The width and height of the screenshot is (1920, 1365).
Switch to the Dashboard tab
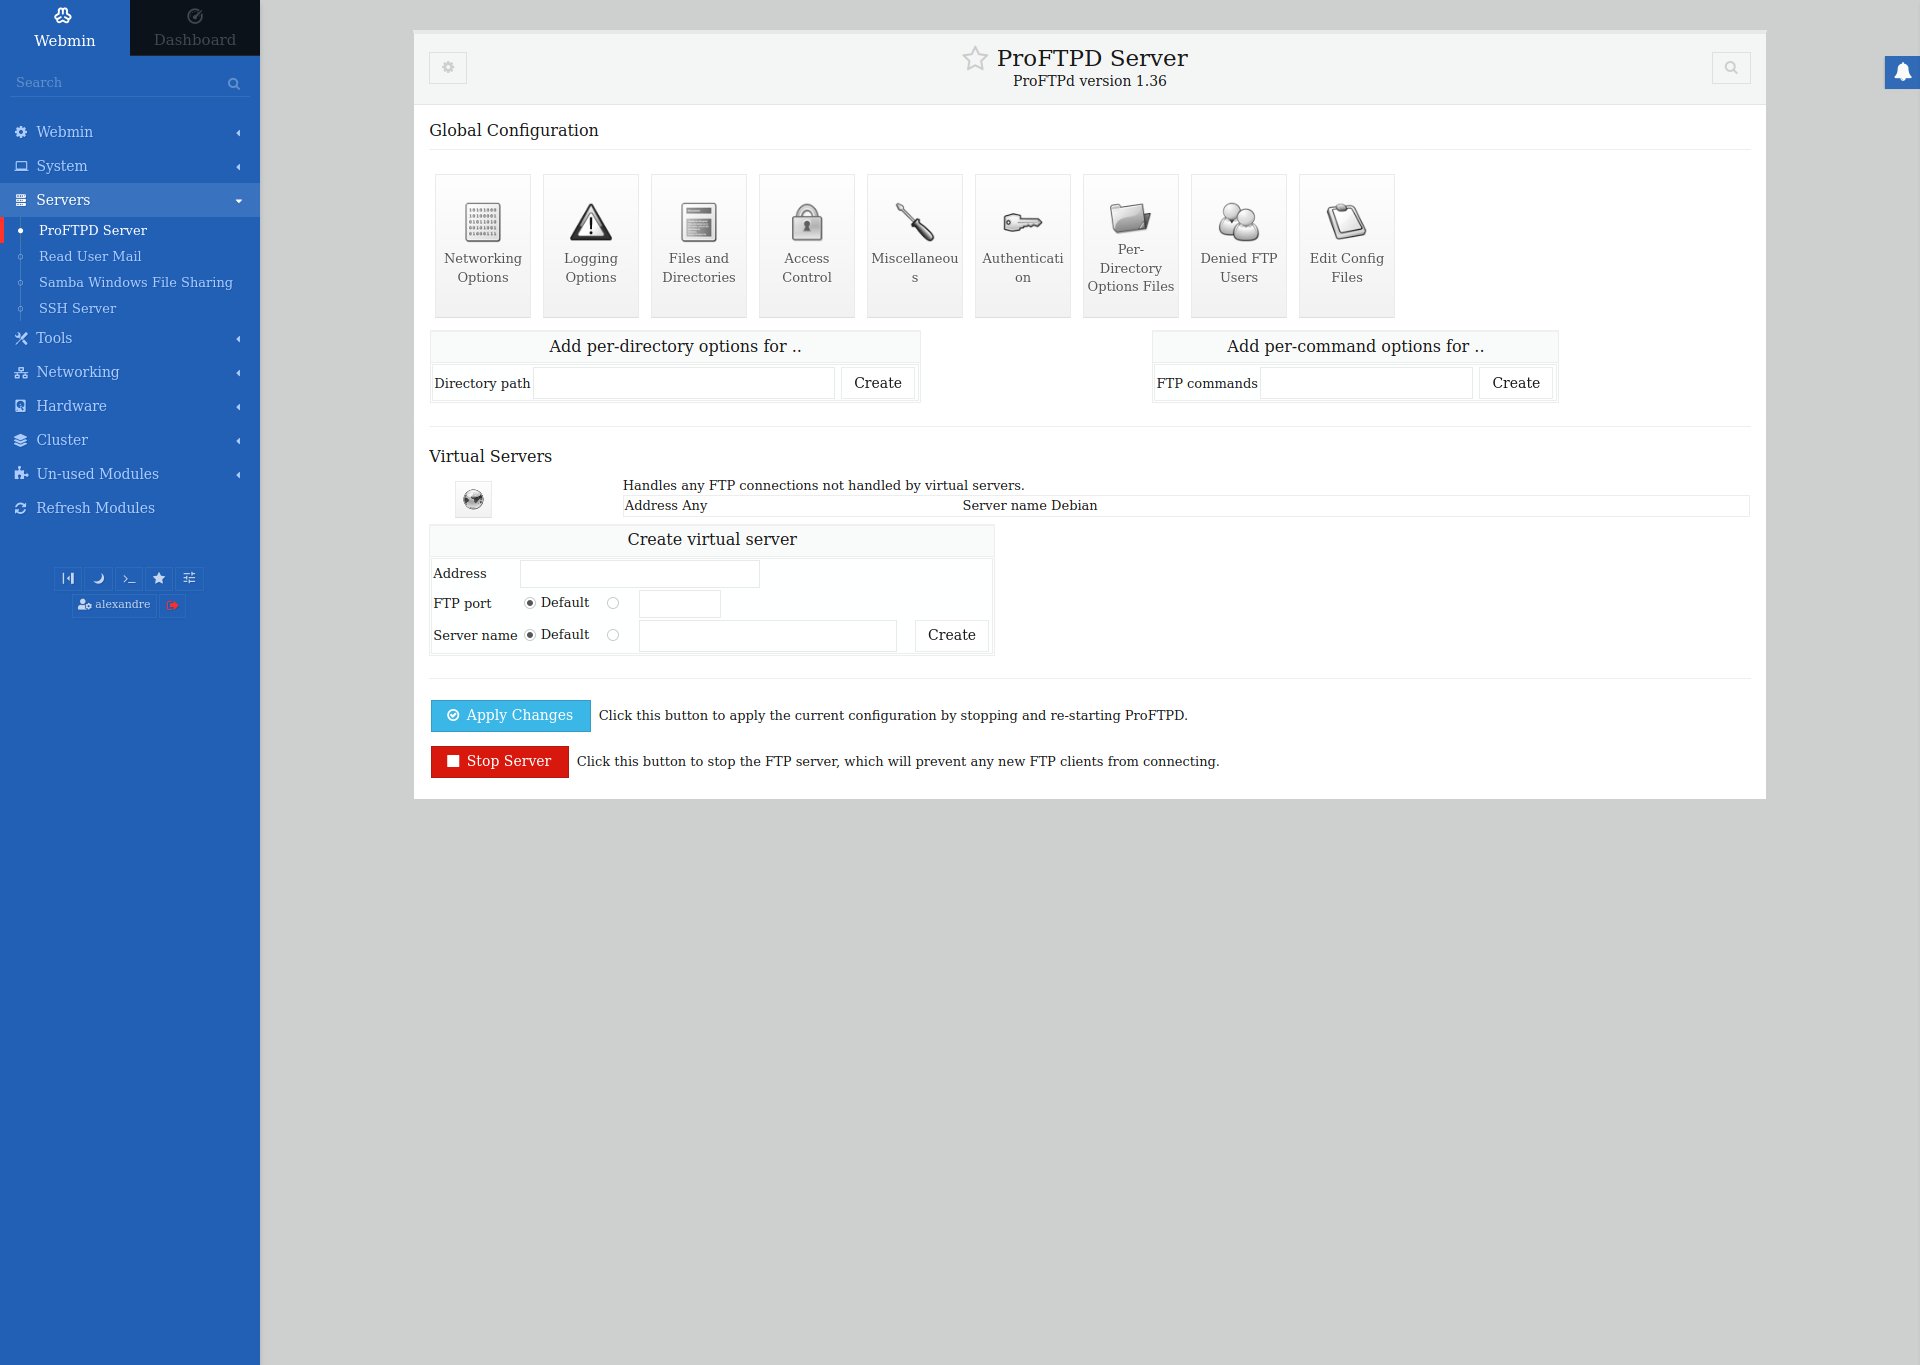pyautogui.click(x=195, y=28)
